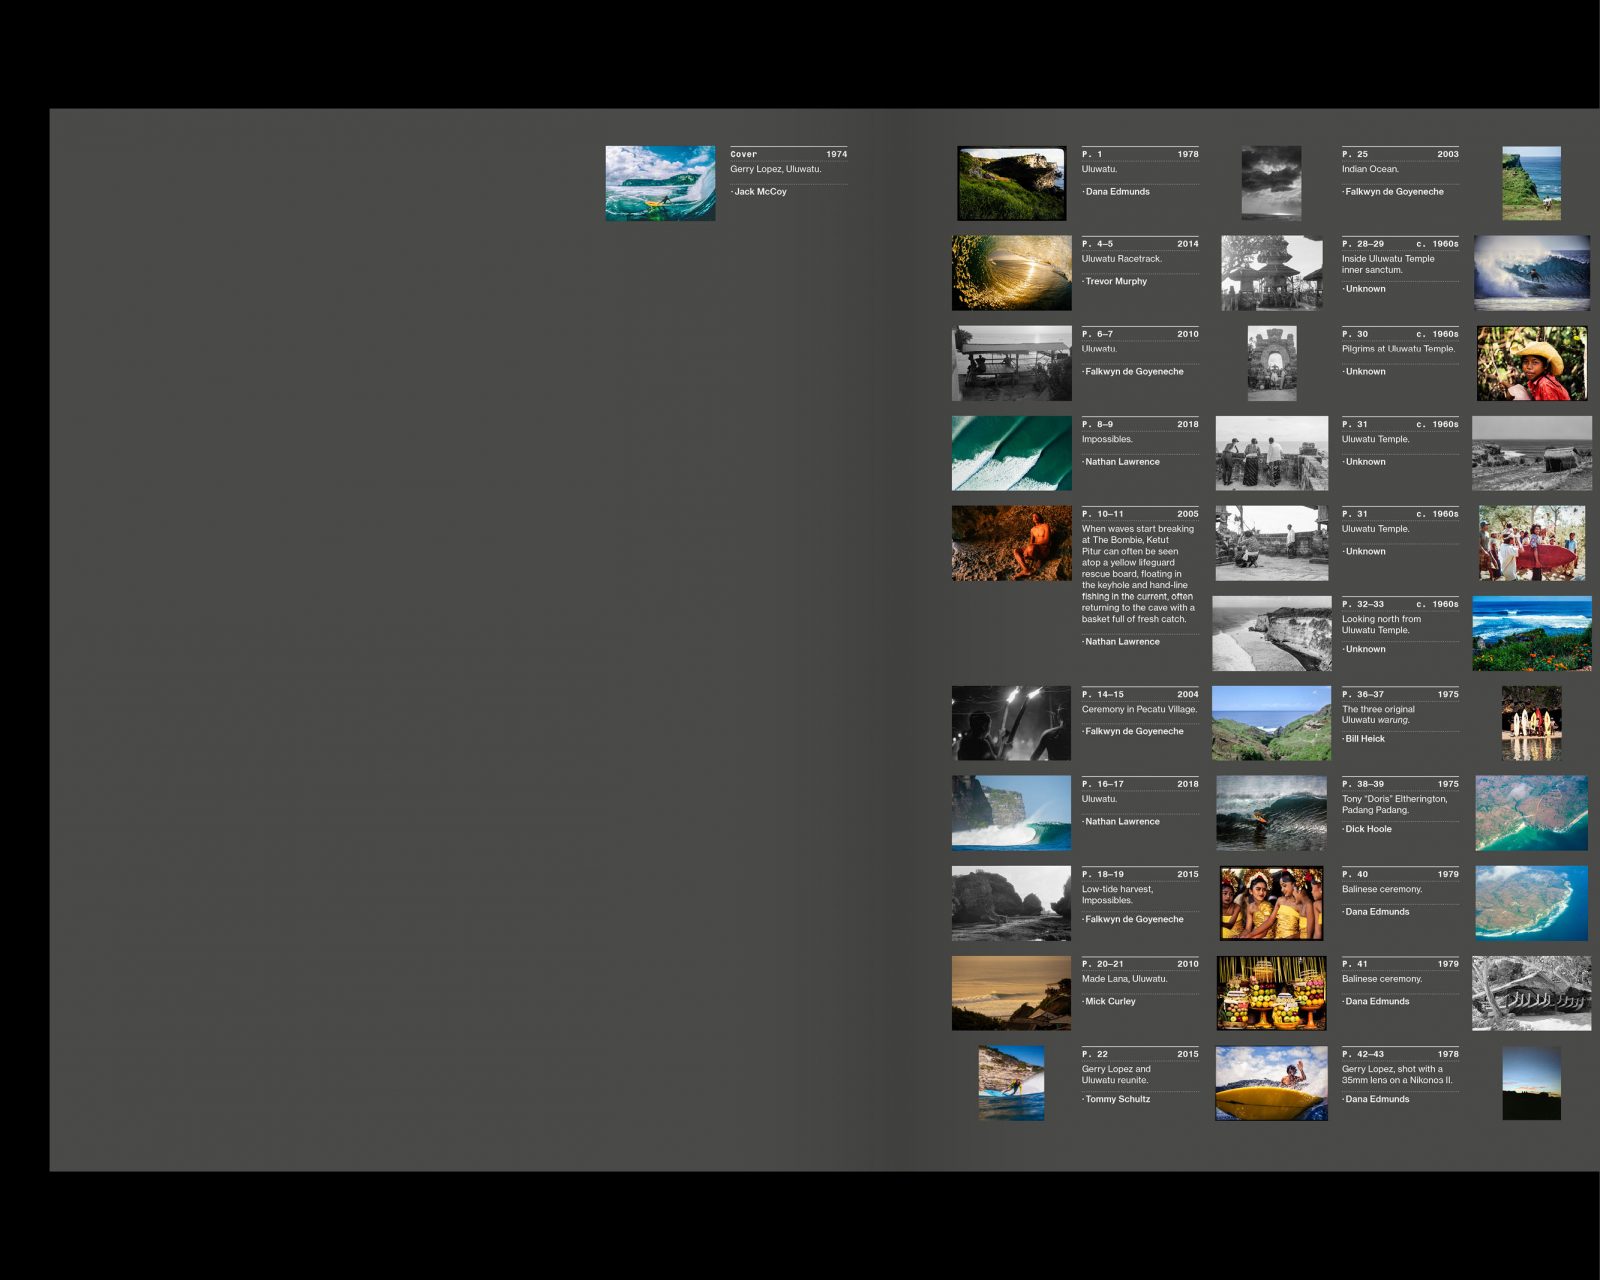Open the Balinese dancers ceremony thumbnail
This screenshot has height=1280, width=1600.
(1271, 903)
